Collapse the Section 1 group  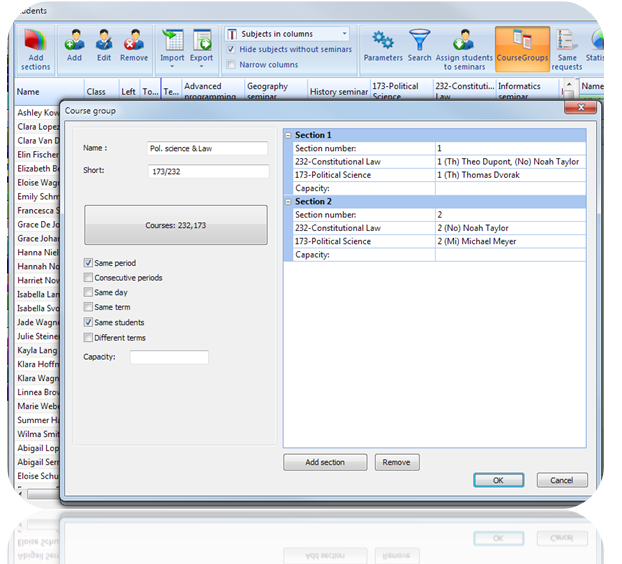coord(289,135)
